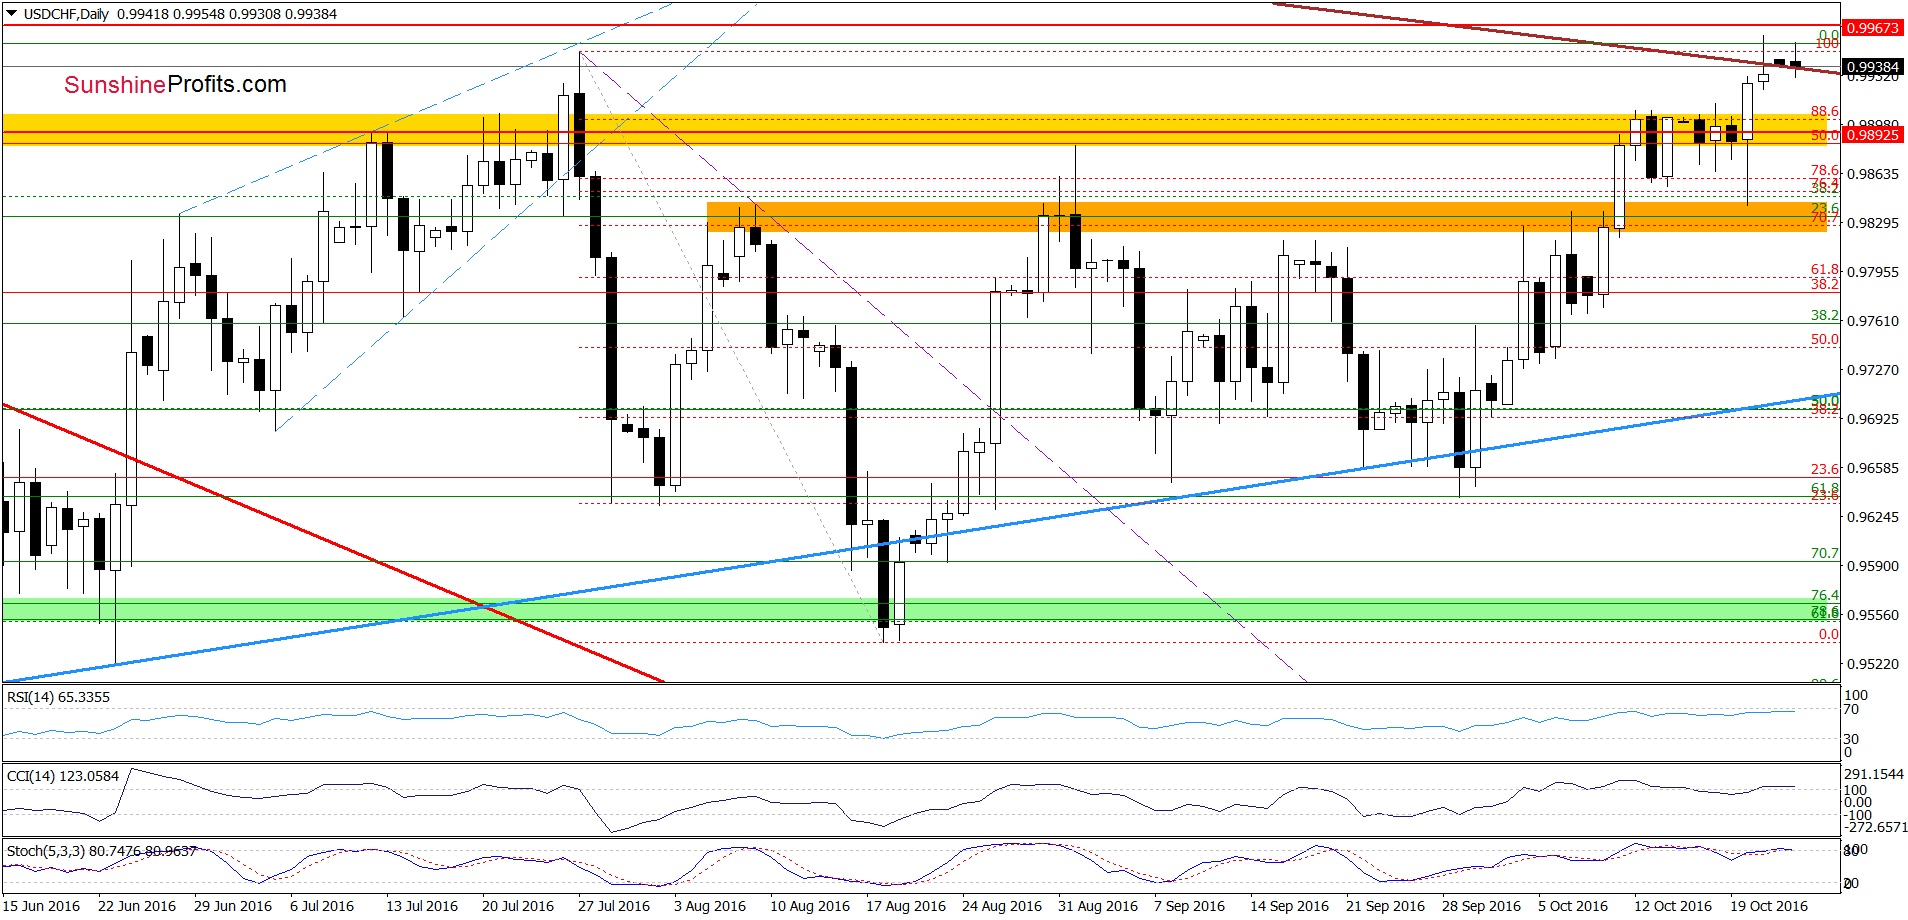Click the 0.97610 price axis value

pyautogui.click(x=1872, y=321)
